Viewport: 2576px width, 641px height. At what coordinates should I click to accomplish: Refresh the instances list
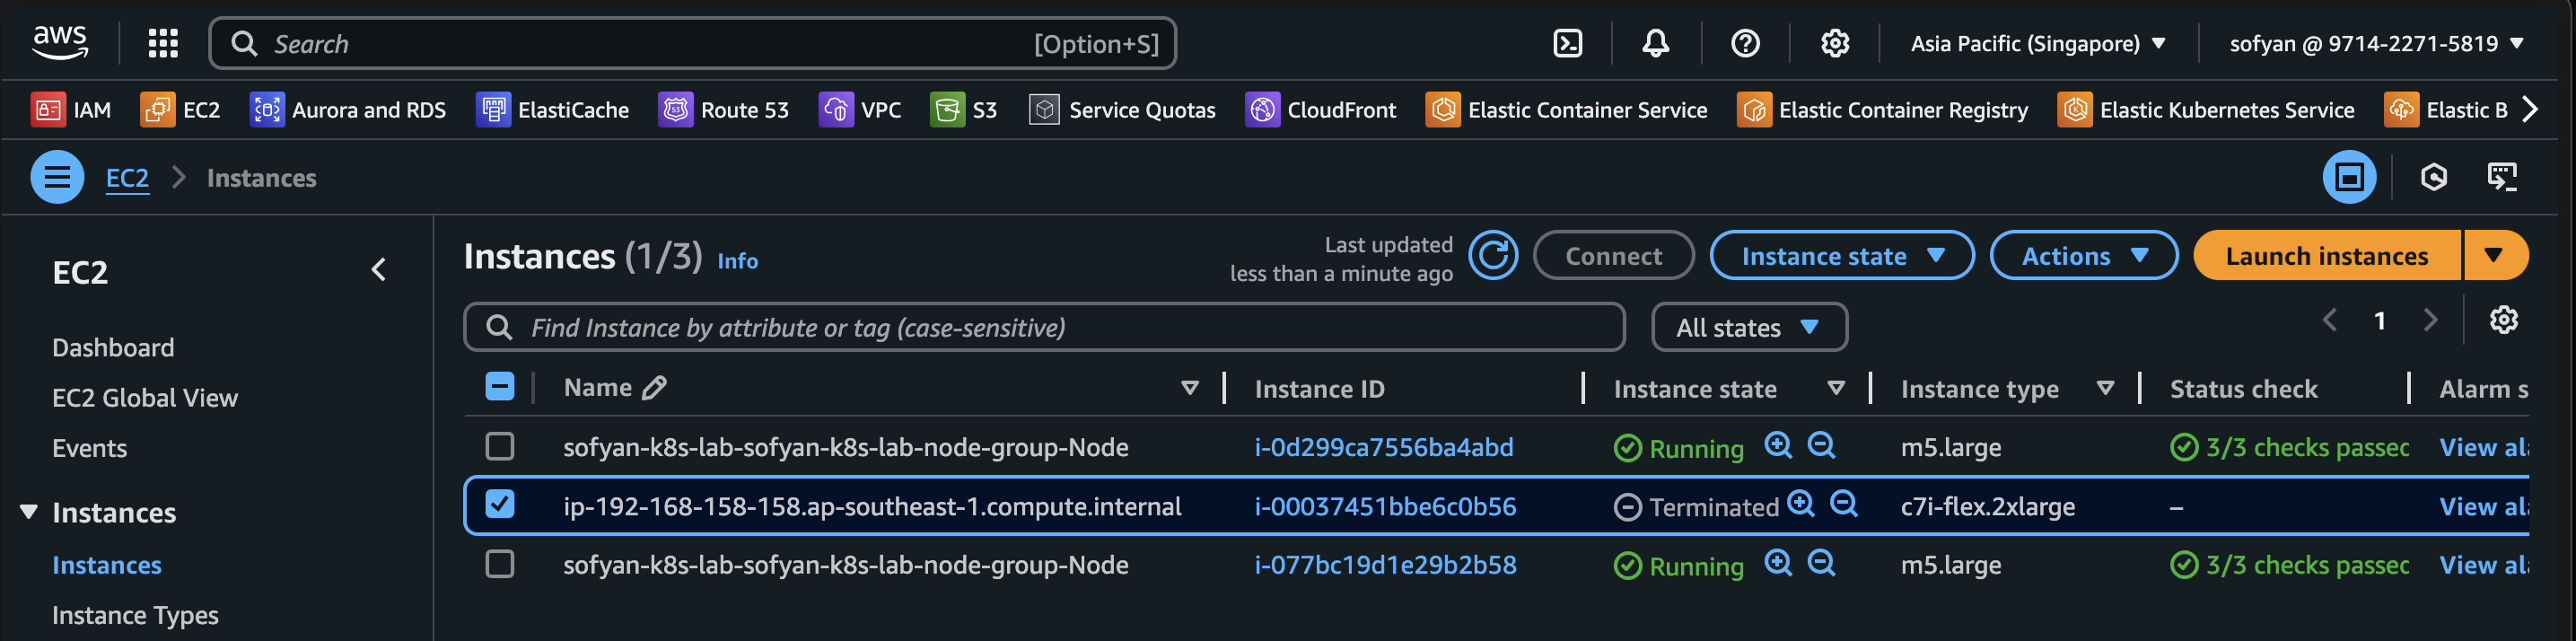[x=1493, y=256]
